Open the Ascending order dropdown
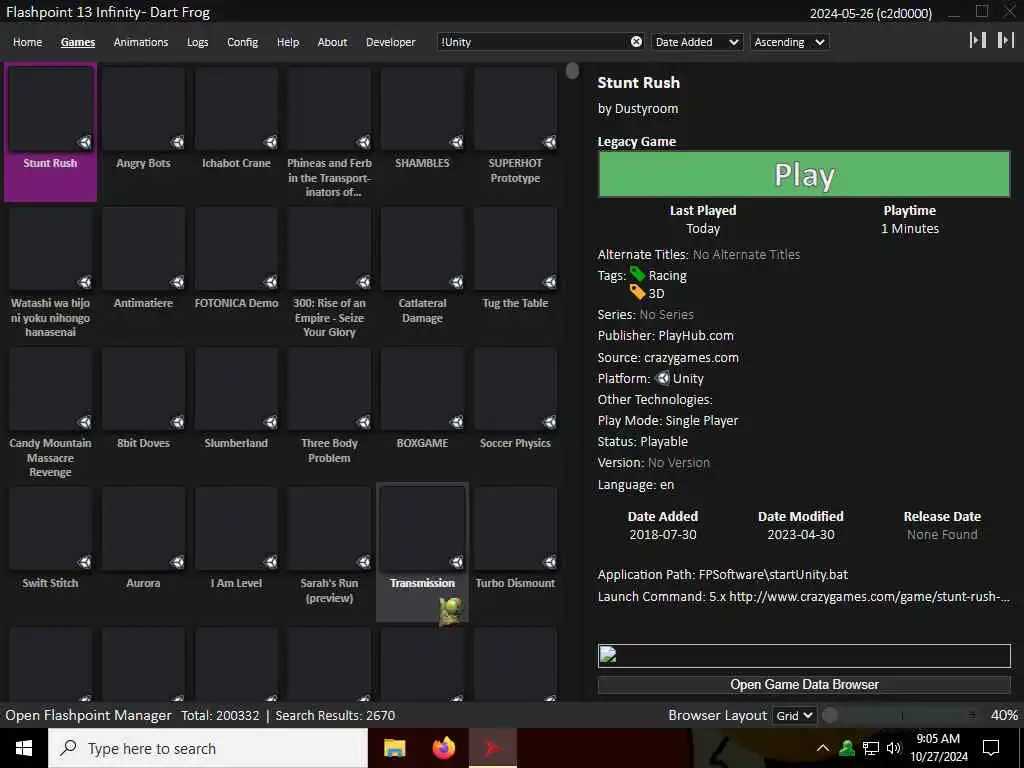The image size is (1024, 768). click(790, 42)
